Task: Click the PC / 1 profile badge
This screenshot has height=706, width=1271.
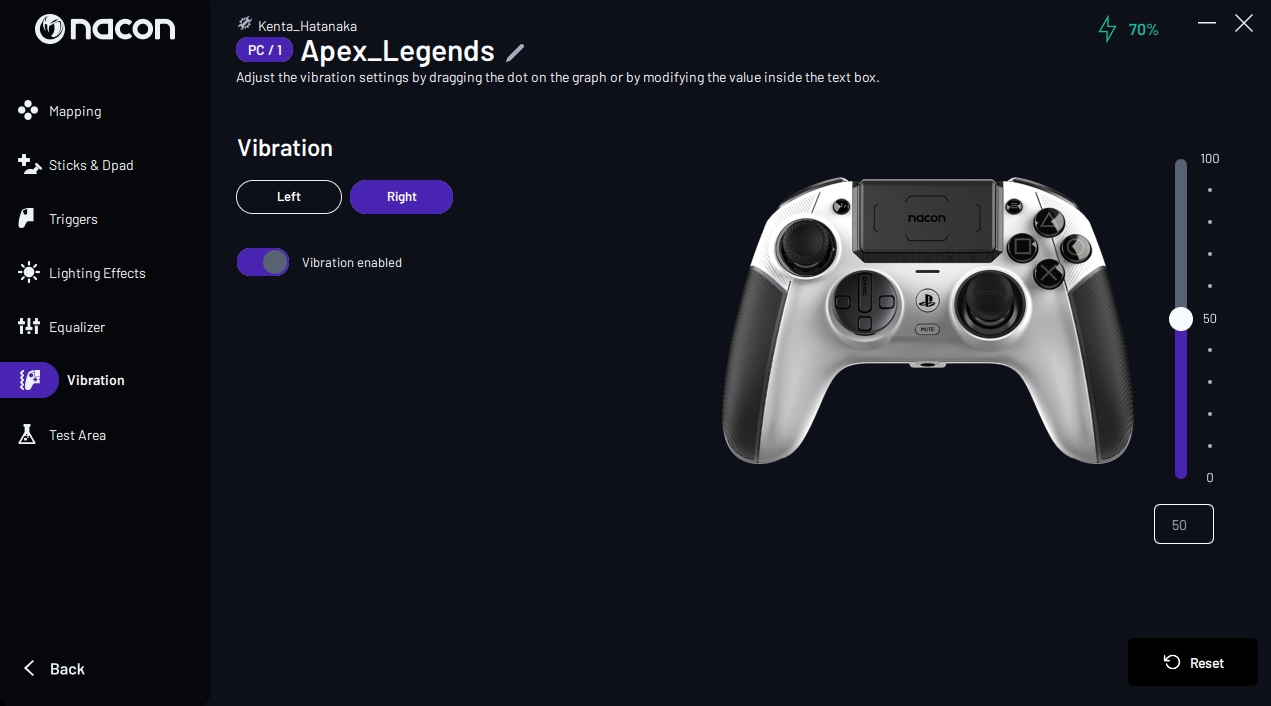Action: [x=264, y=50]
